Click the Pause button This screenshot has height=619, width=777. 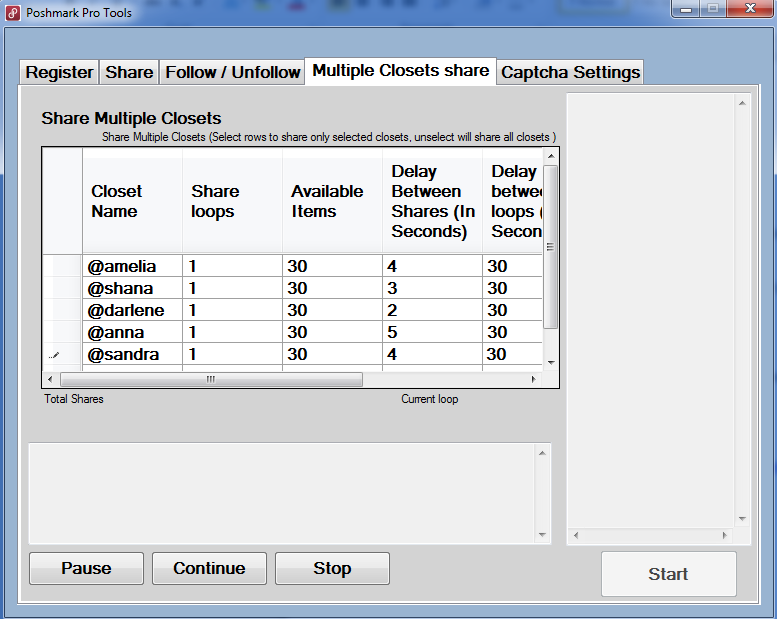(86, 568)
